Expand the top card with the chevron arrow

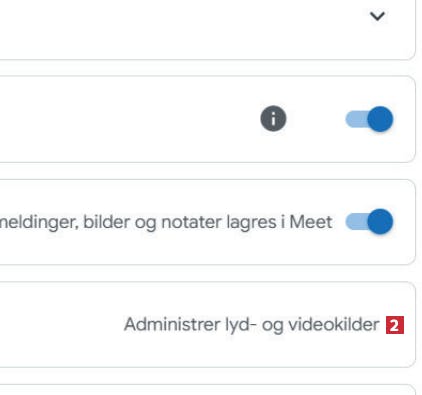pyautogui.click(x=377, y=16)
